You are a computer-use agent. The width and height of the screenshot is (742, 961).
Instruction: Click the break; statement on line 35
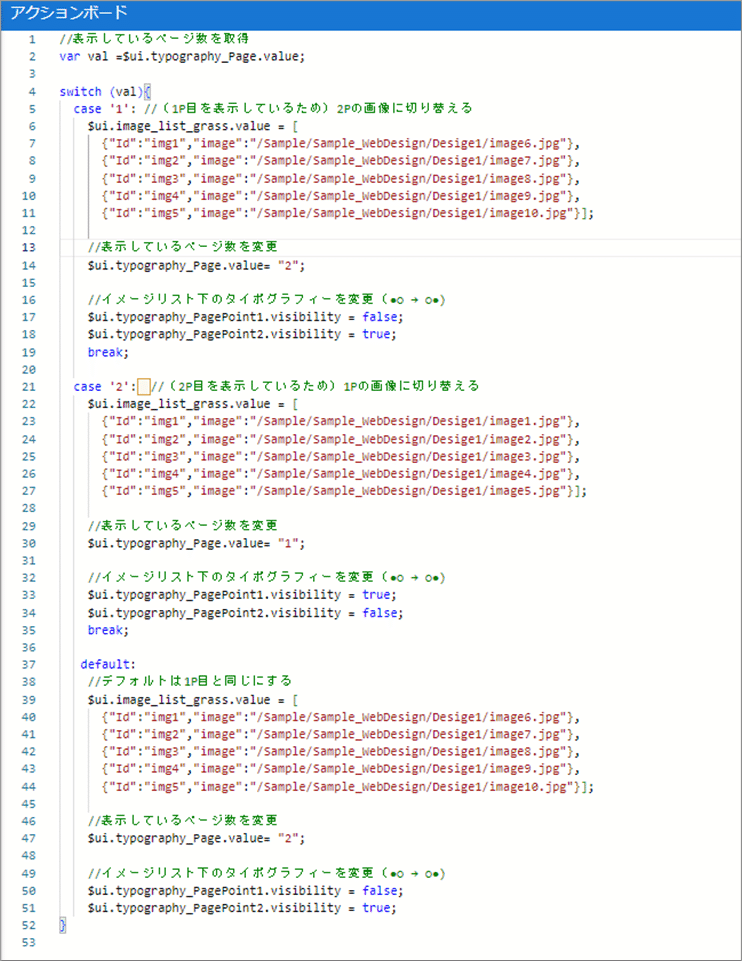[x=108, y=630]
